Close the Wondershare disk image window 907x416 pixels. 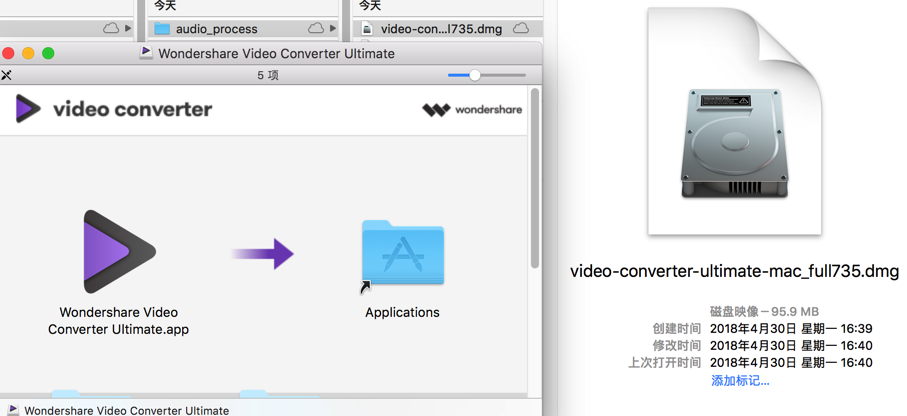tap(8, 53)
